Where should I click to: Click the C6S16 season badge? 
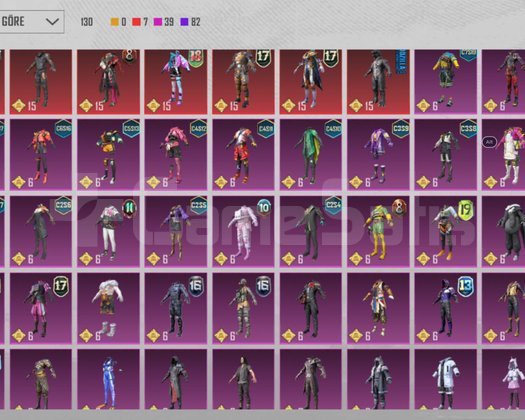(x=63, y=129)
